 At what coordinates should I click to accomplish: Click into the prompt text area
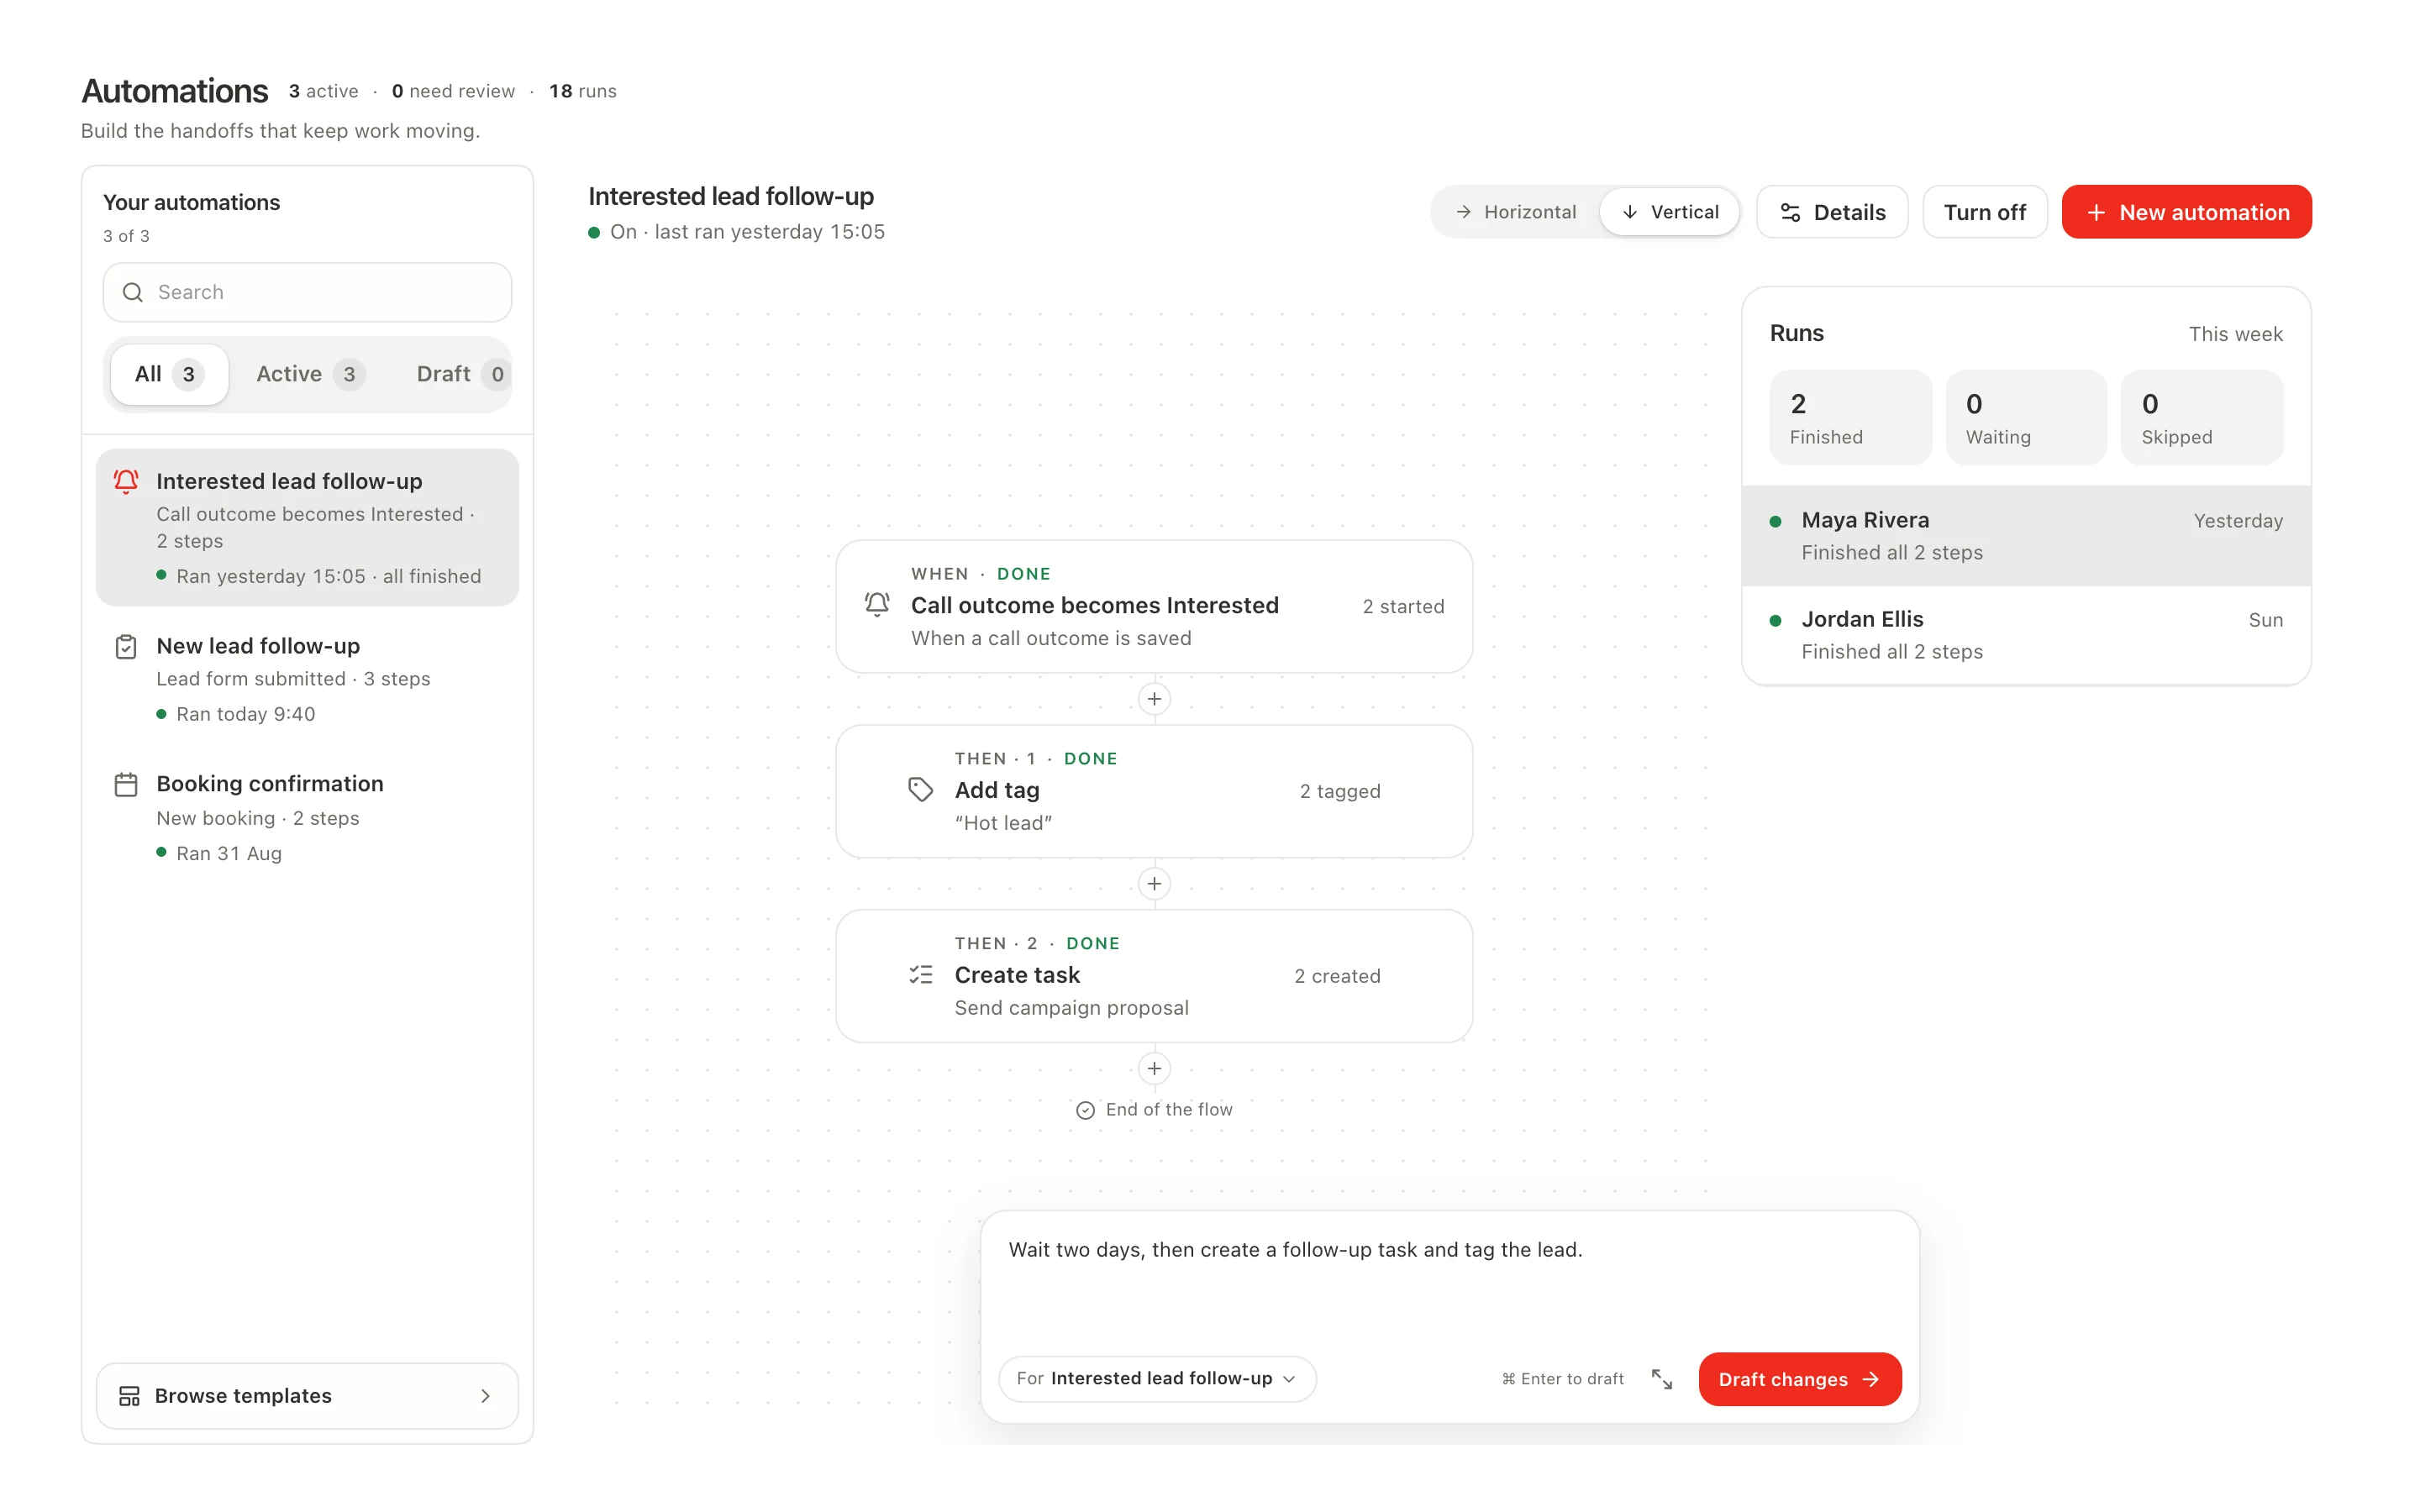tap(1449, 1280)
